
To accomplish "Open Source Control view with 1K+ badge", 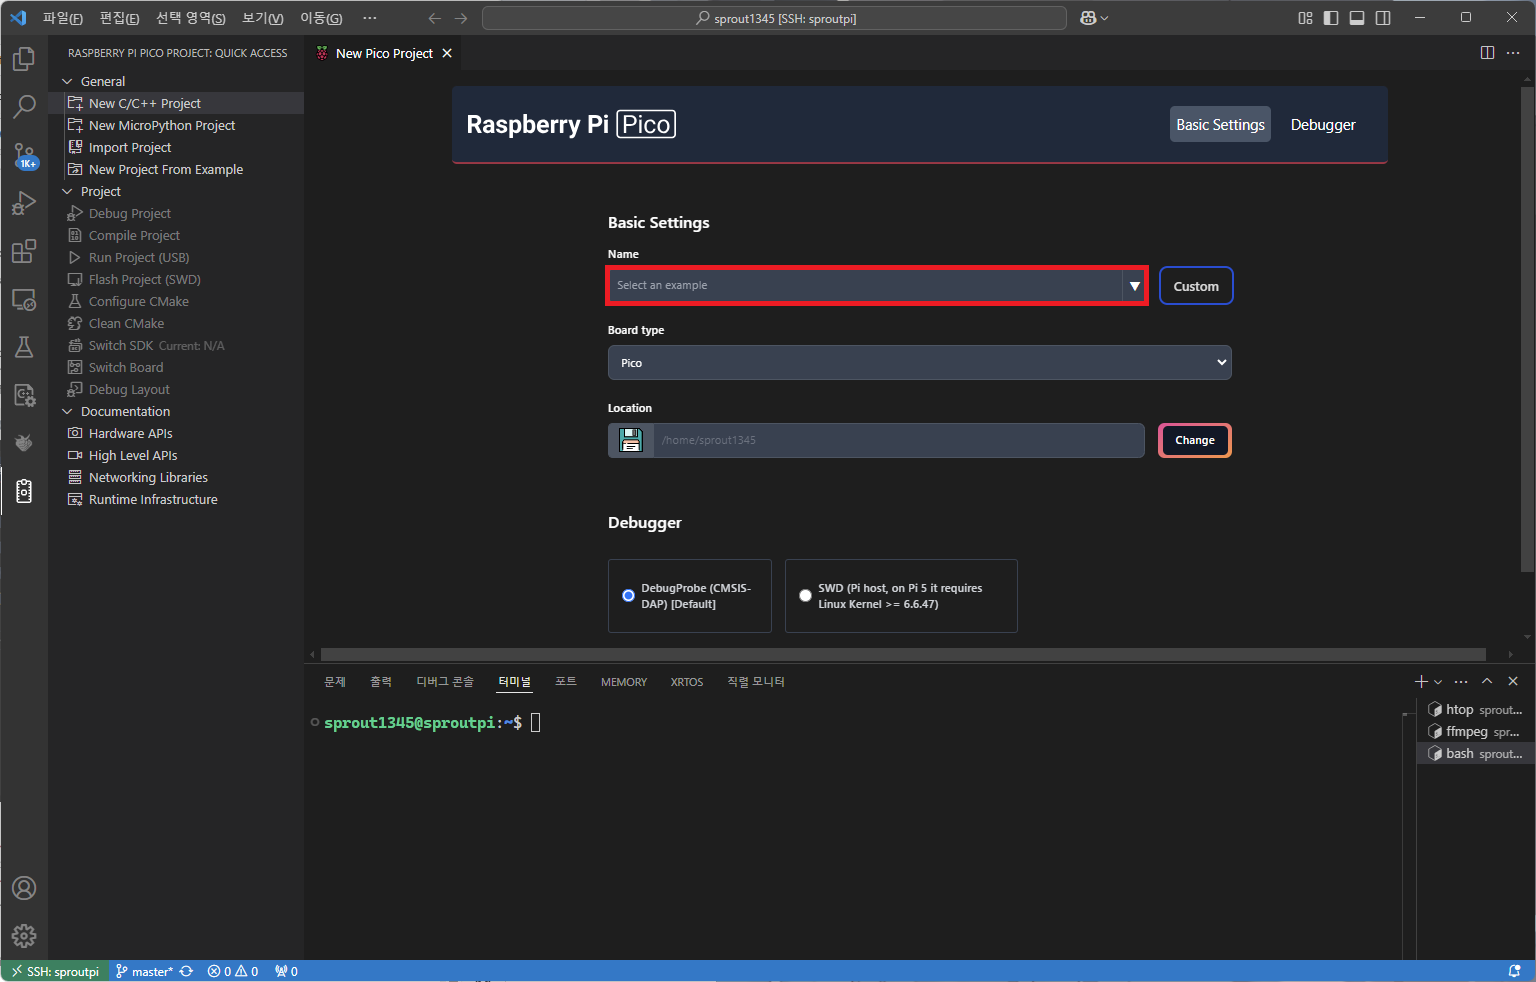I will (24, 155).
